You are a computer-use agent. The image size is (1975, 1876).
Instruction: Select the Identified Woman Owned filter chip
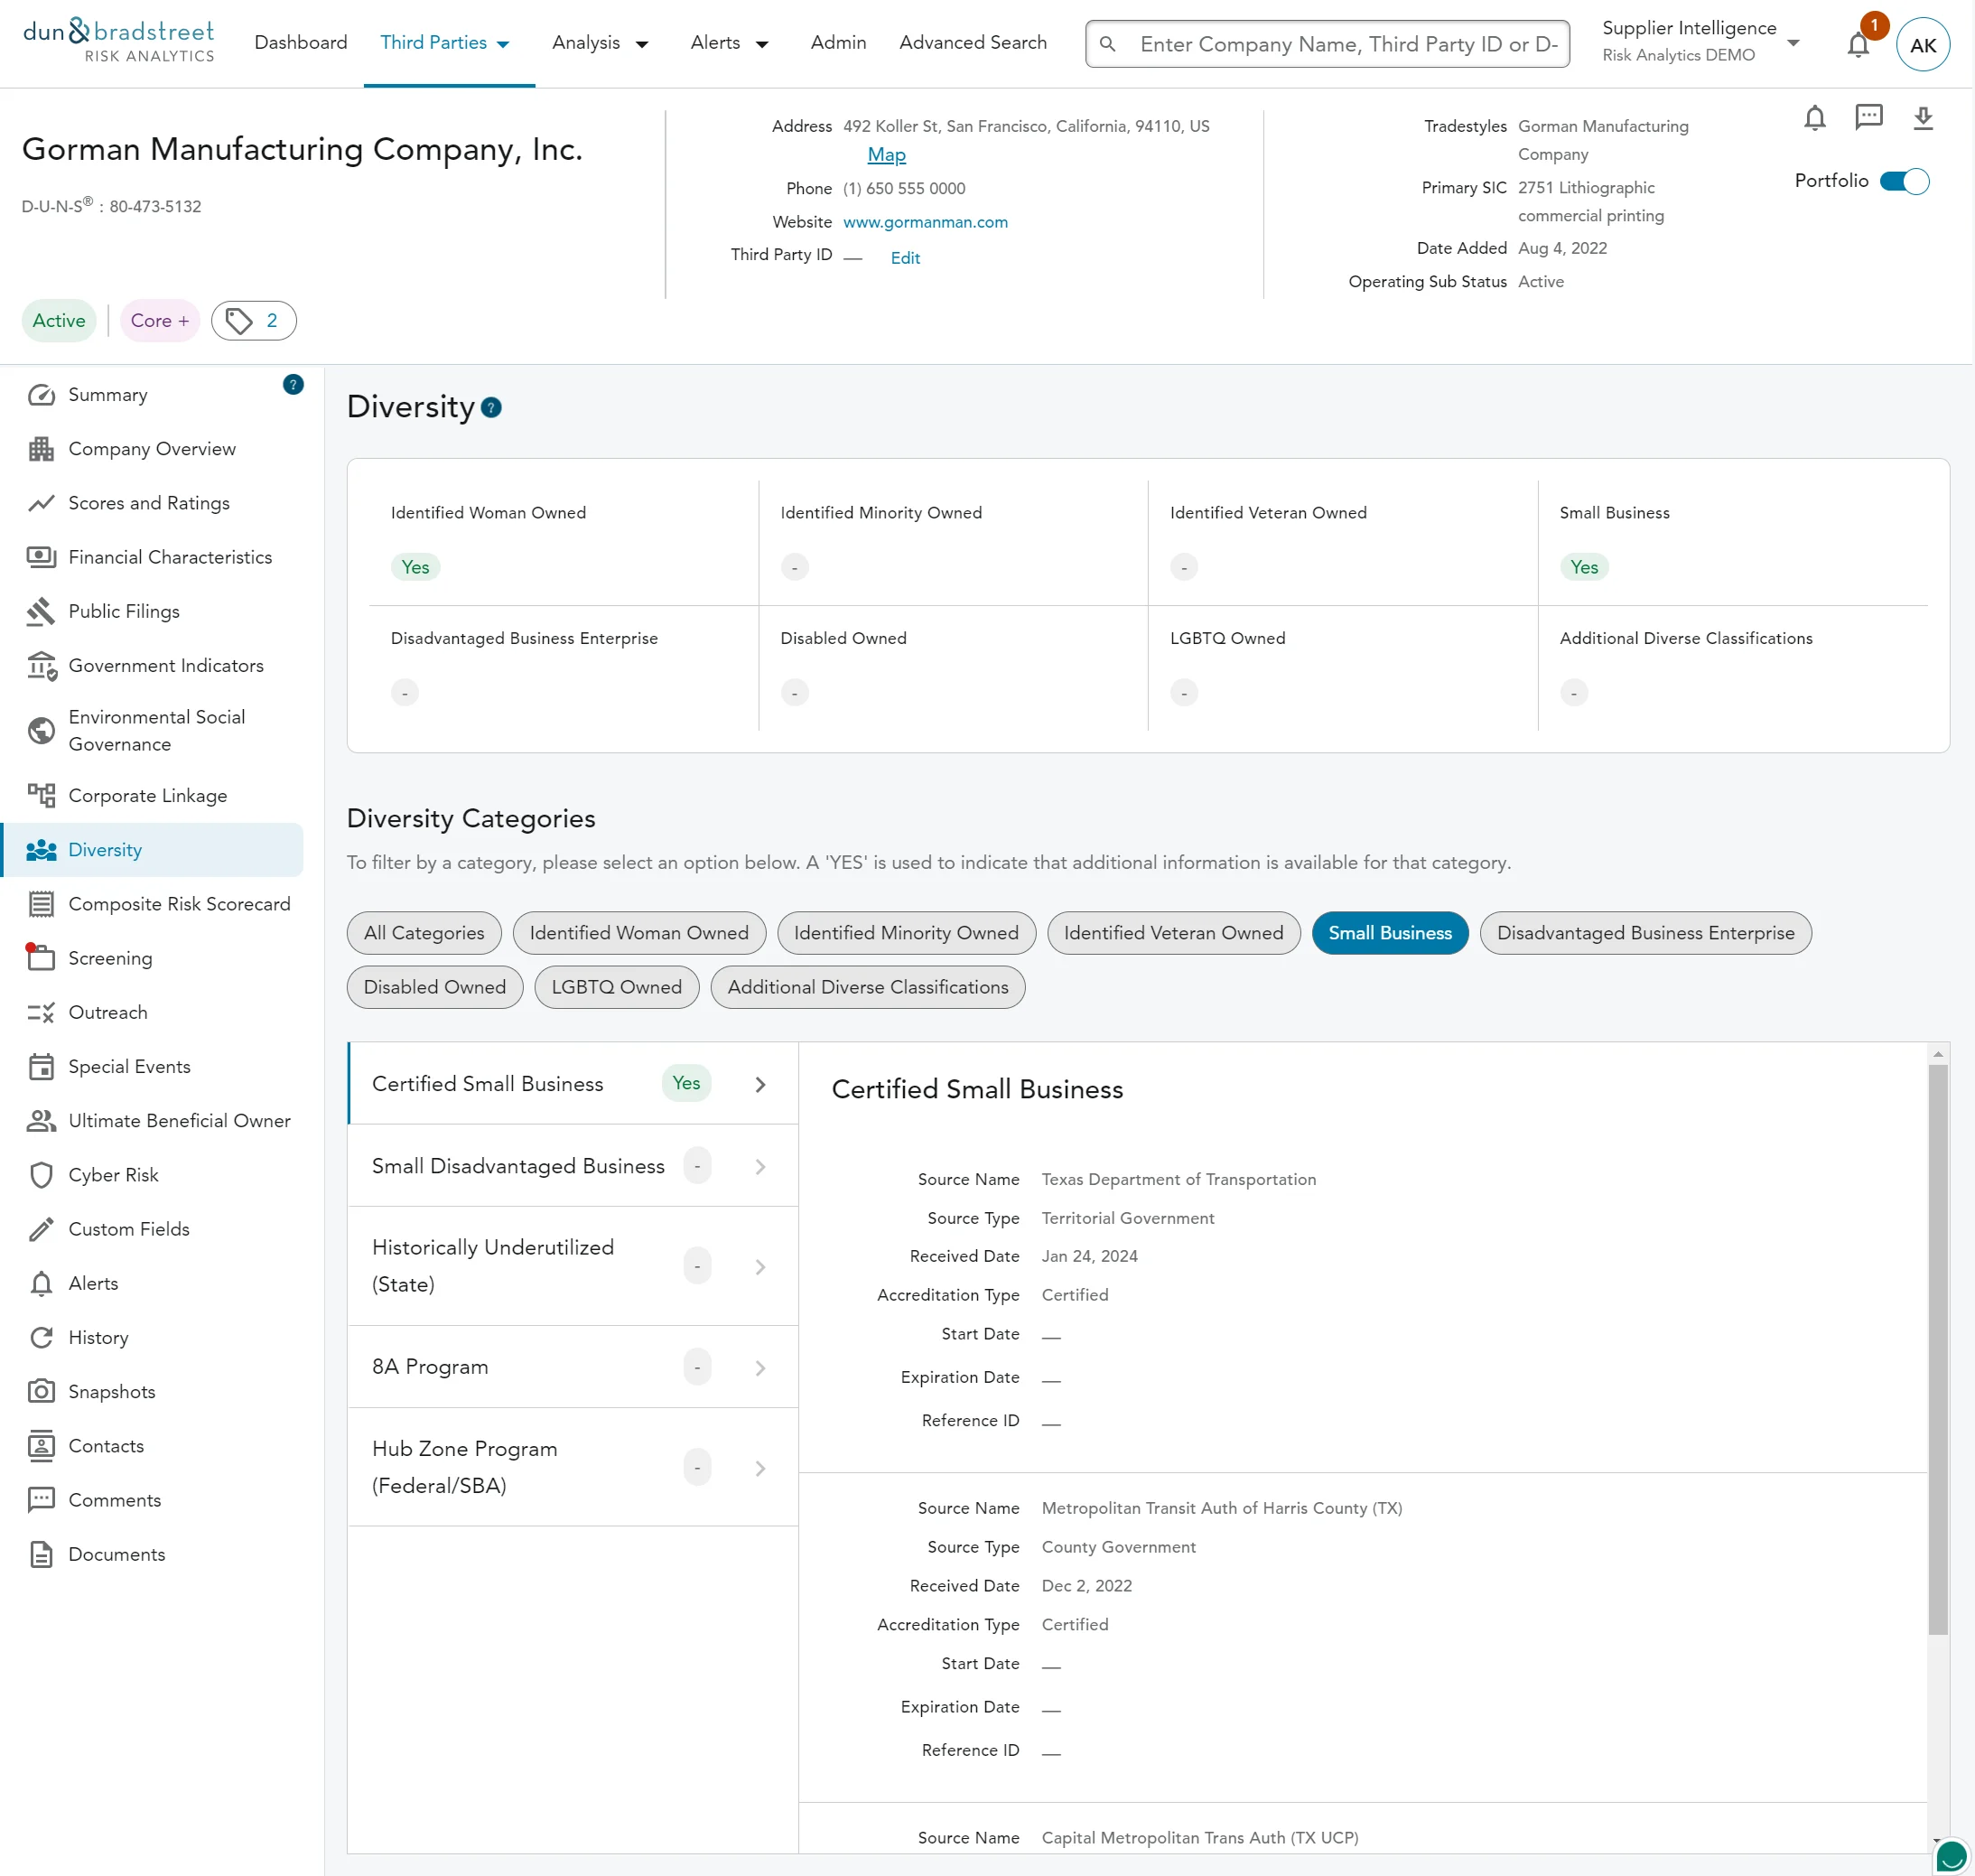pos(638,933)
